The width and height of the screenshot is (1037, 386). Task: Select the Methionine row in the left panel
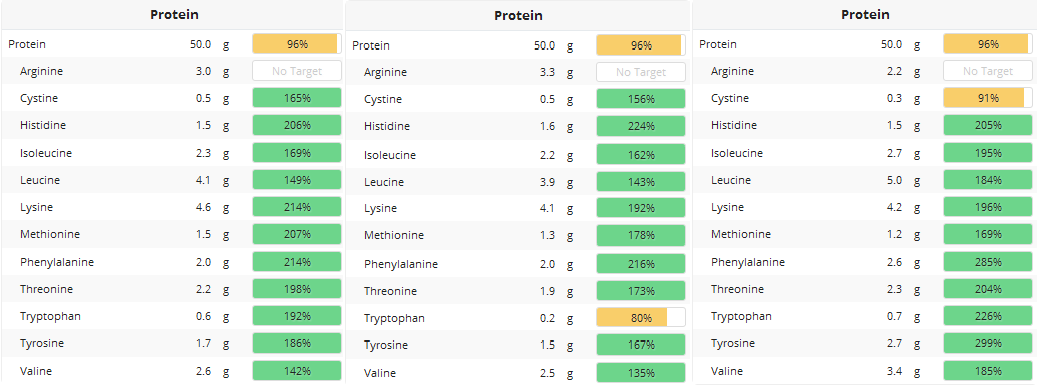(173, 235)
